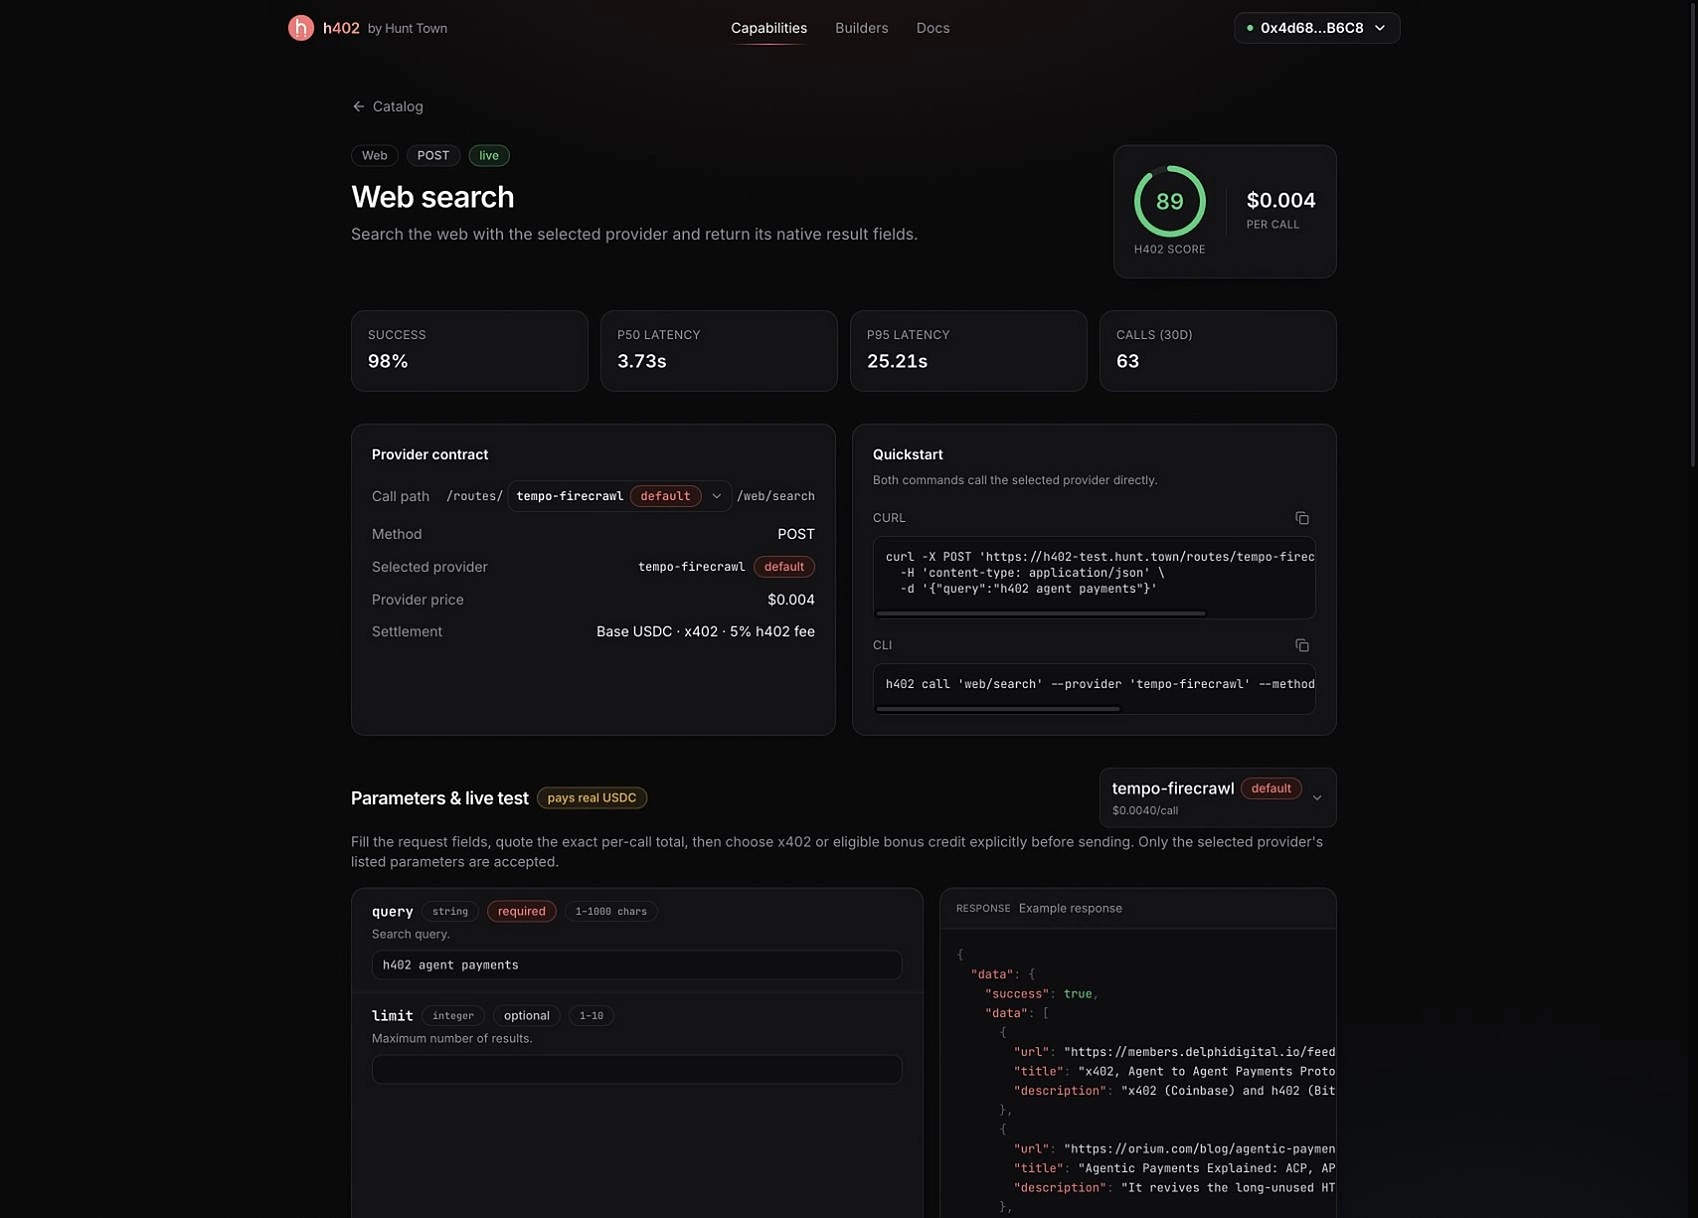Click the 'Quickstart' heading
Viewport: 1698px width, 1218px height.
(x=907, y=455)
